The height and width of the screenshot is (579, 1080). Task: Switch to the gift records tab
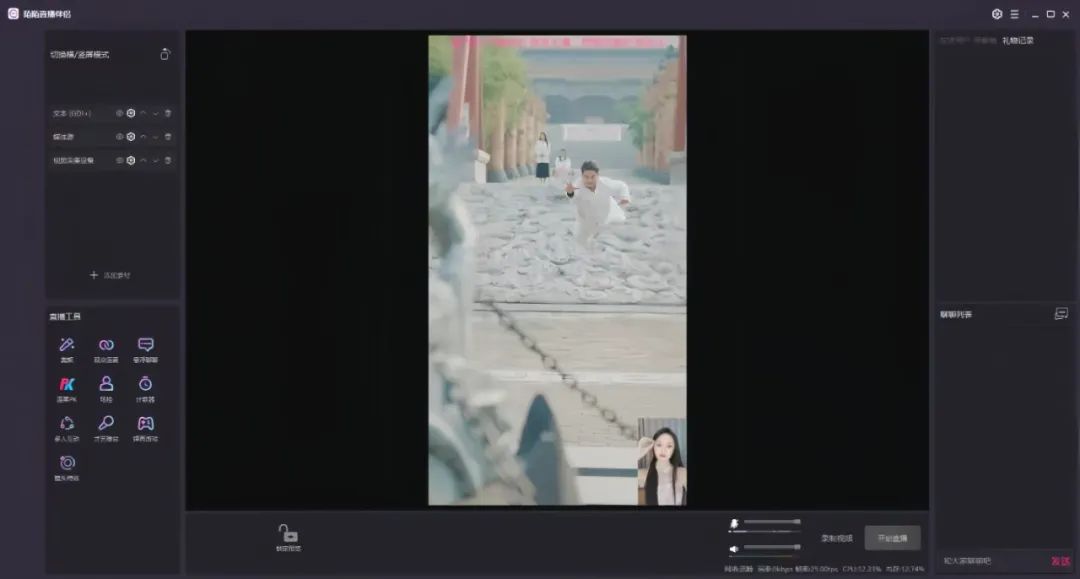pos(1018,41)
